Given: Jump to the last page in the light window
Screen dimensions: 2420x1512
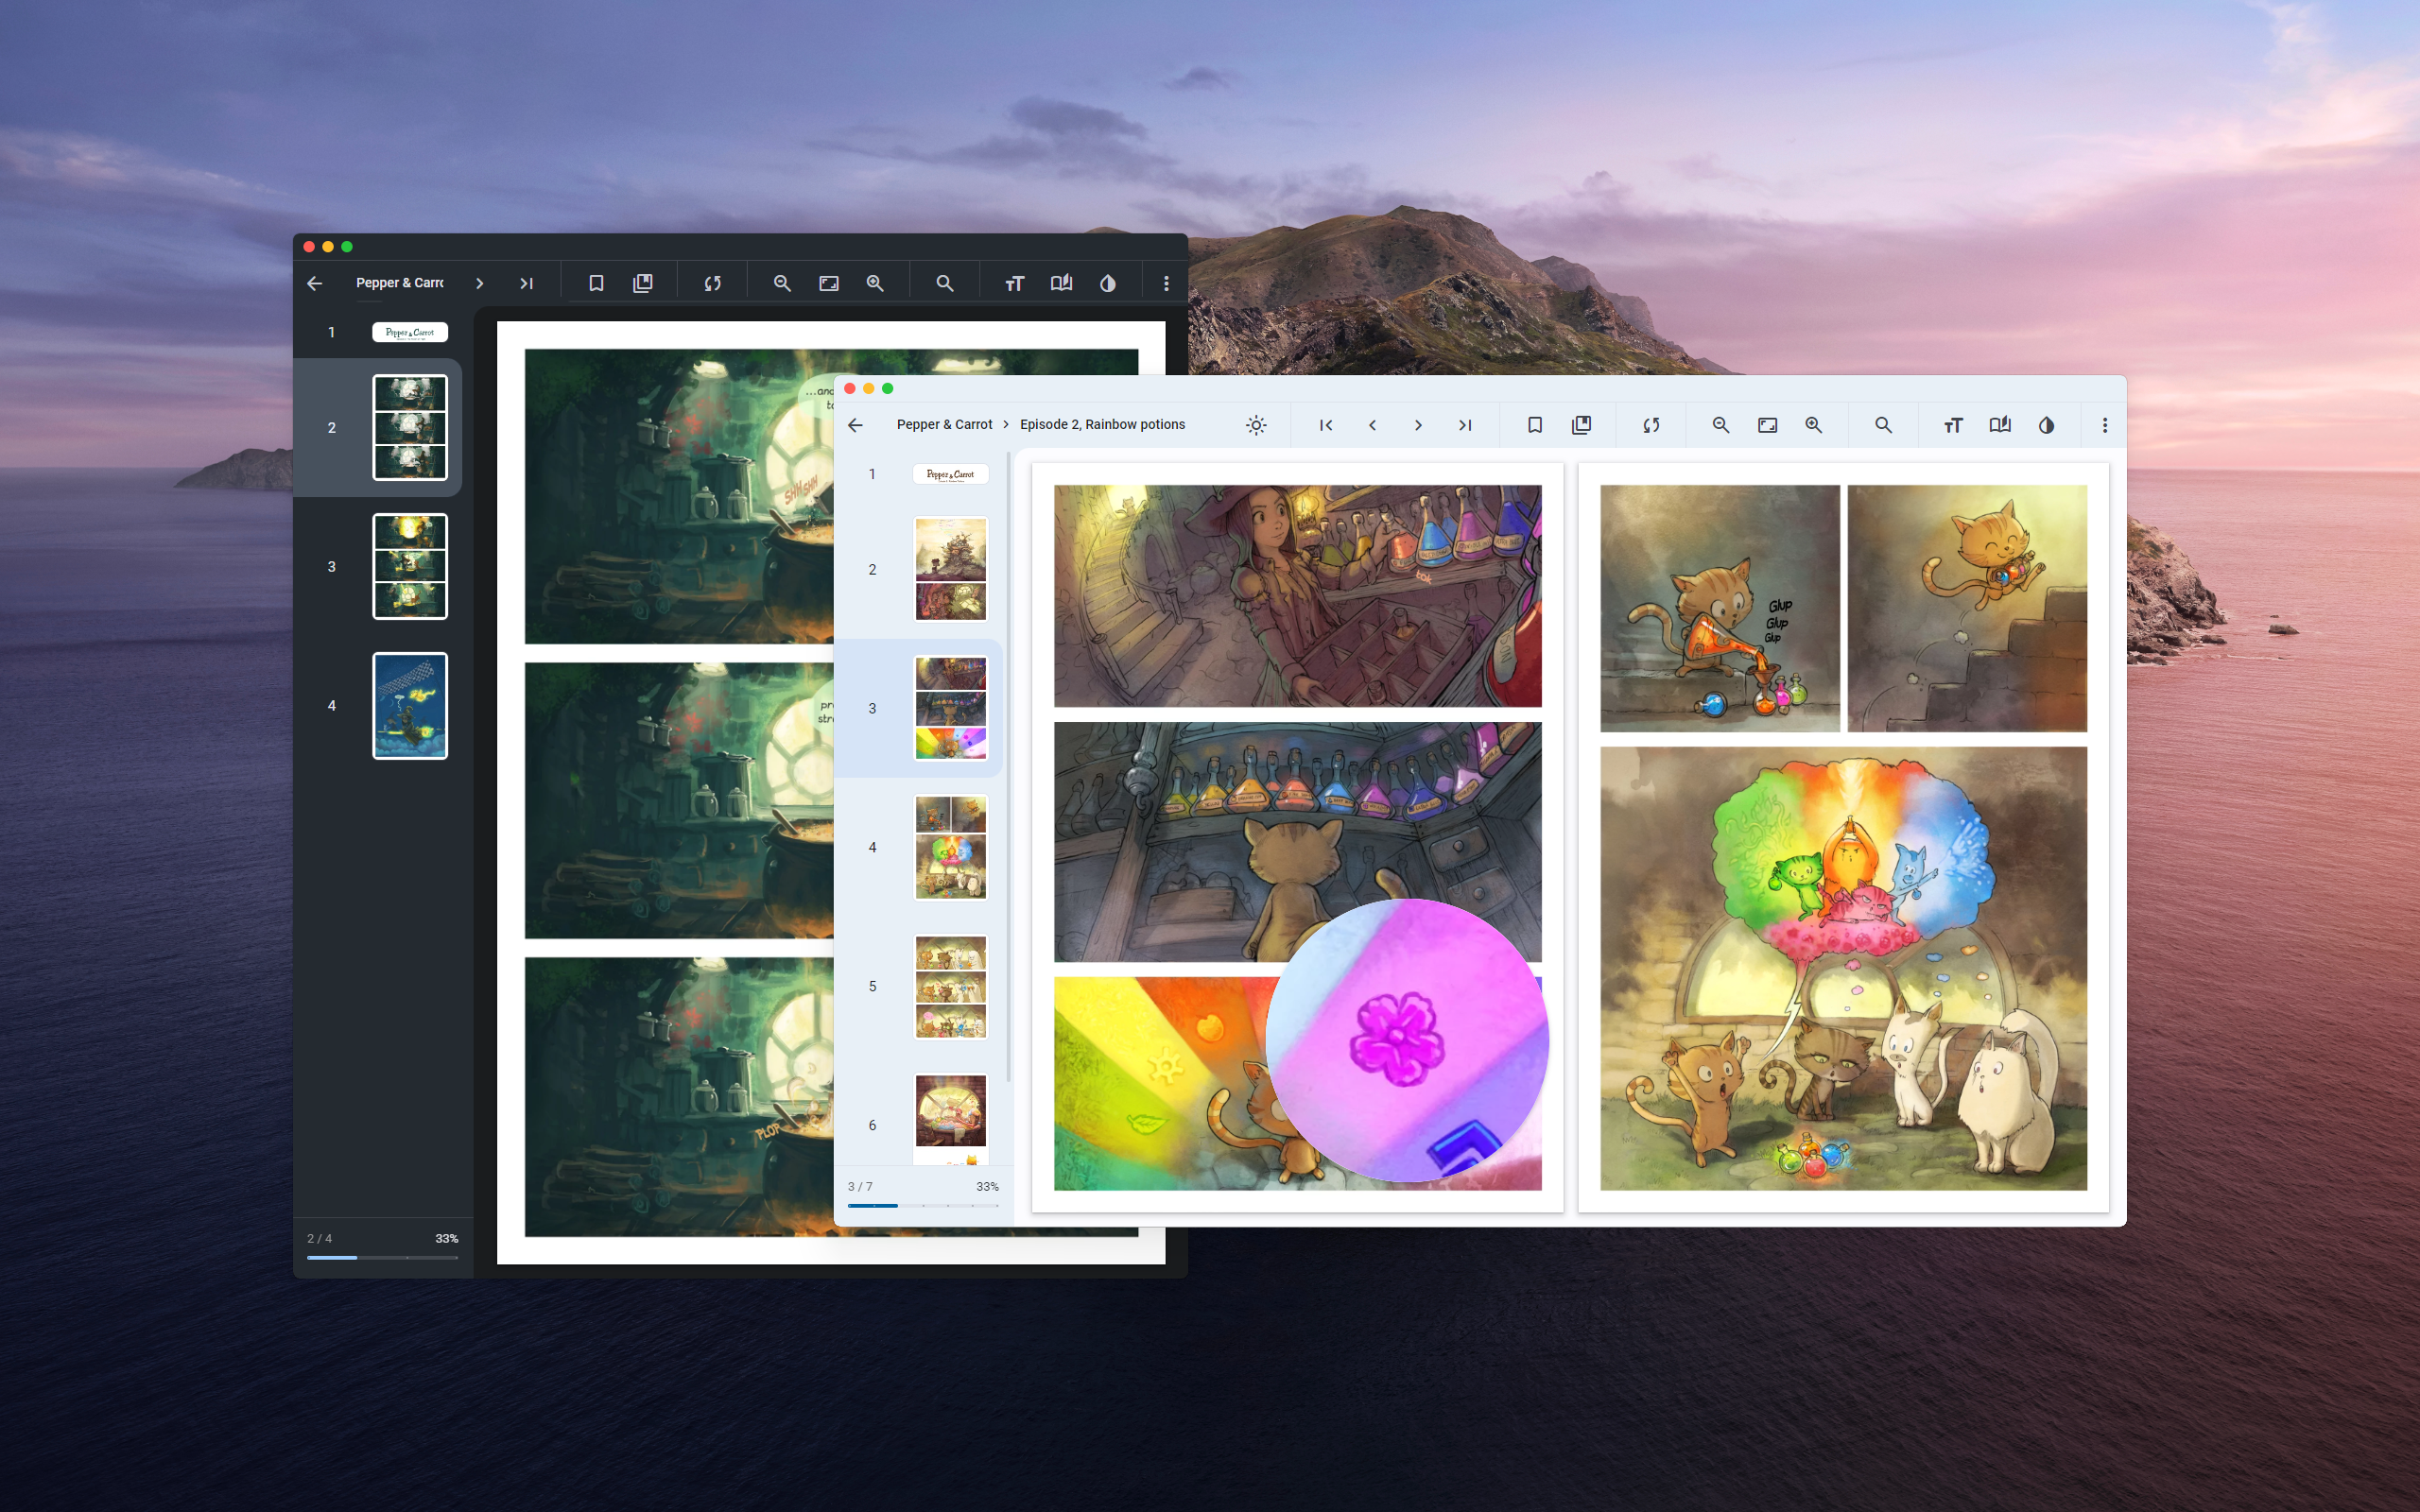Looking at the screenshot, I should pos(1465,425).
